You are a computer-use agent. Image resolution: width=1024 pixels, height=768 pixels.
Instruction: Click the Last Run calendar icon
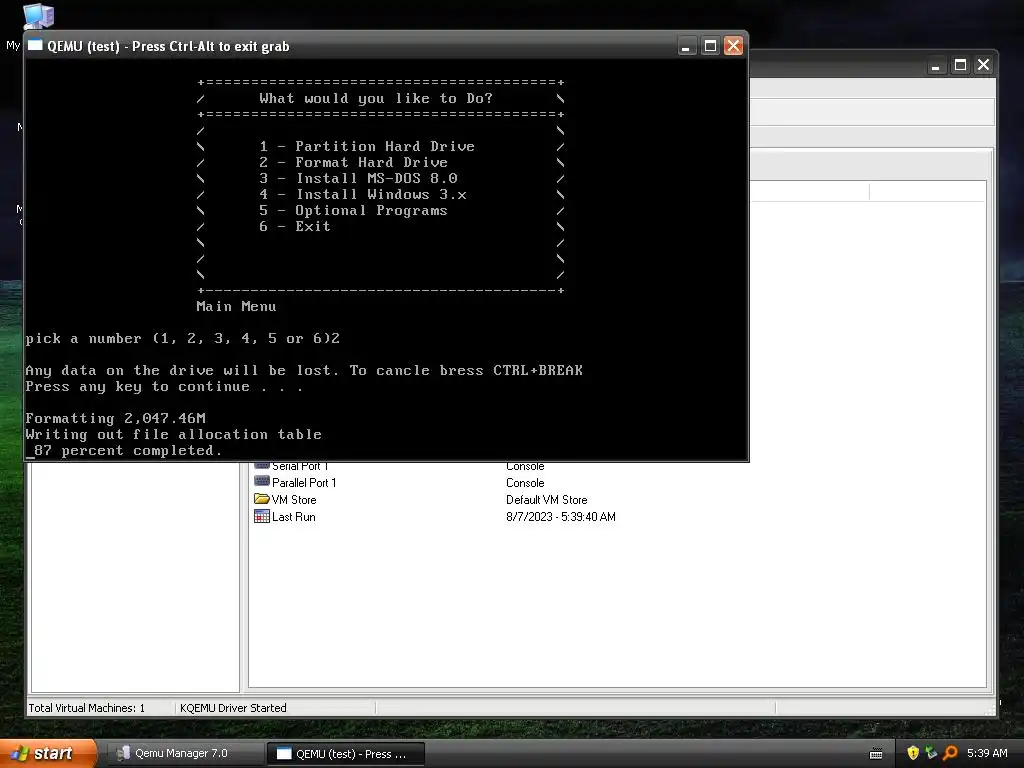click(261, 516)
